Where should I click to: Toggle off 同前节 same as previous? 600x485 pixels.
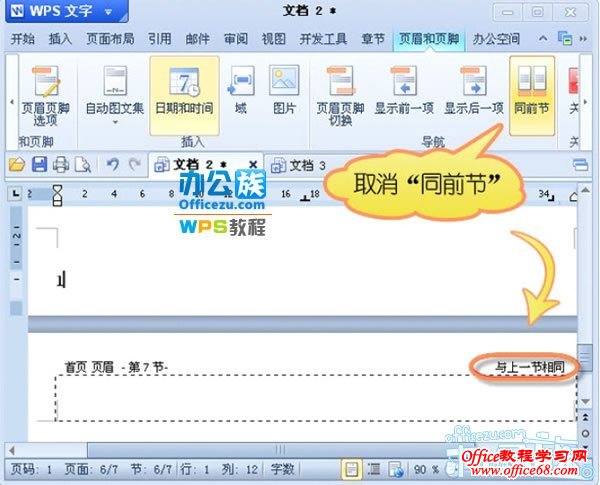tap(532, 96)
